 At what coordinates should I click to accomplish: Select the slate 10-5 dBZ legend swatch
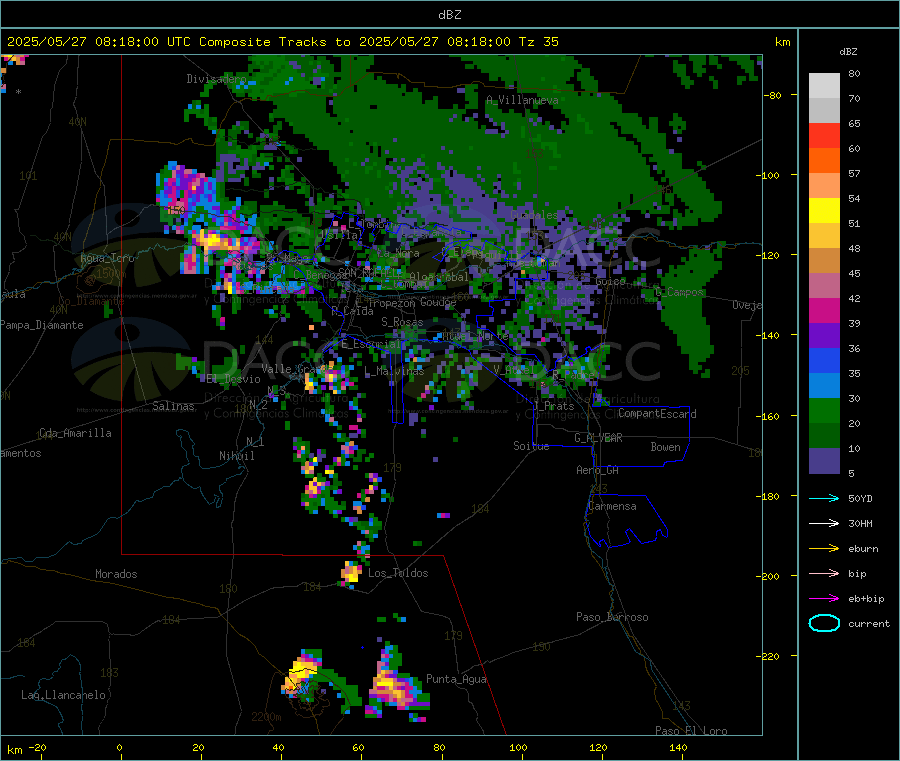coord(824,461)
